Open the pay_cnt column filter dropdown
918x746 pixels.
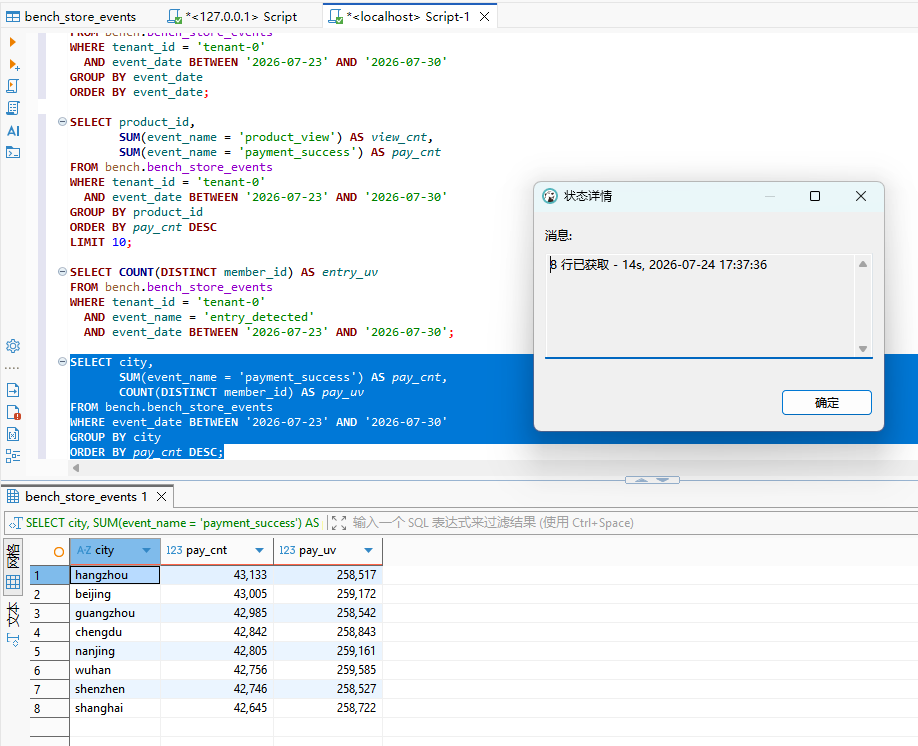259,550
